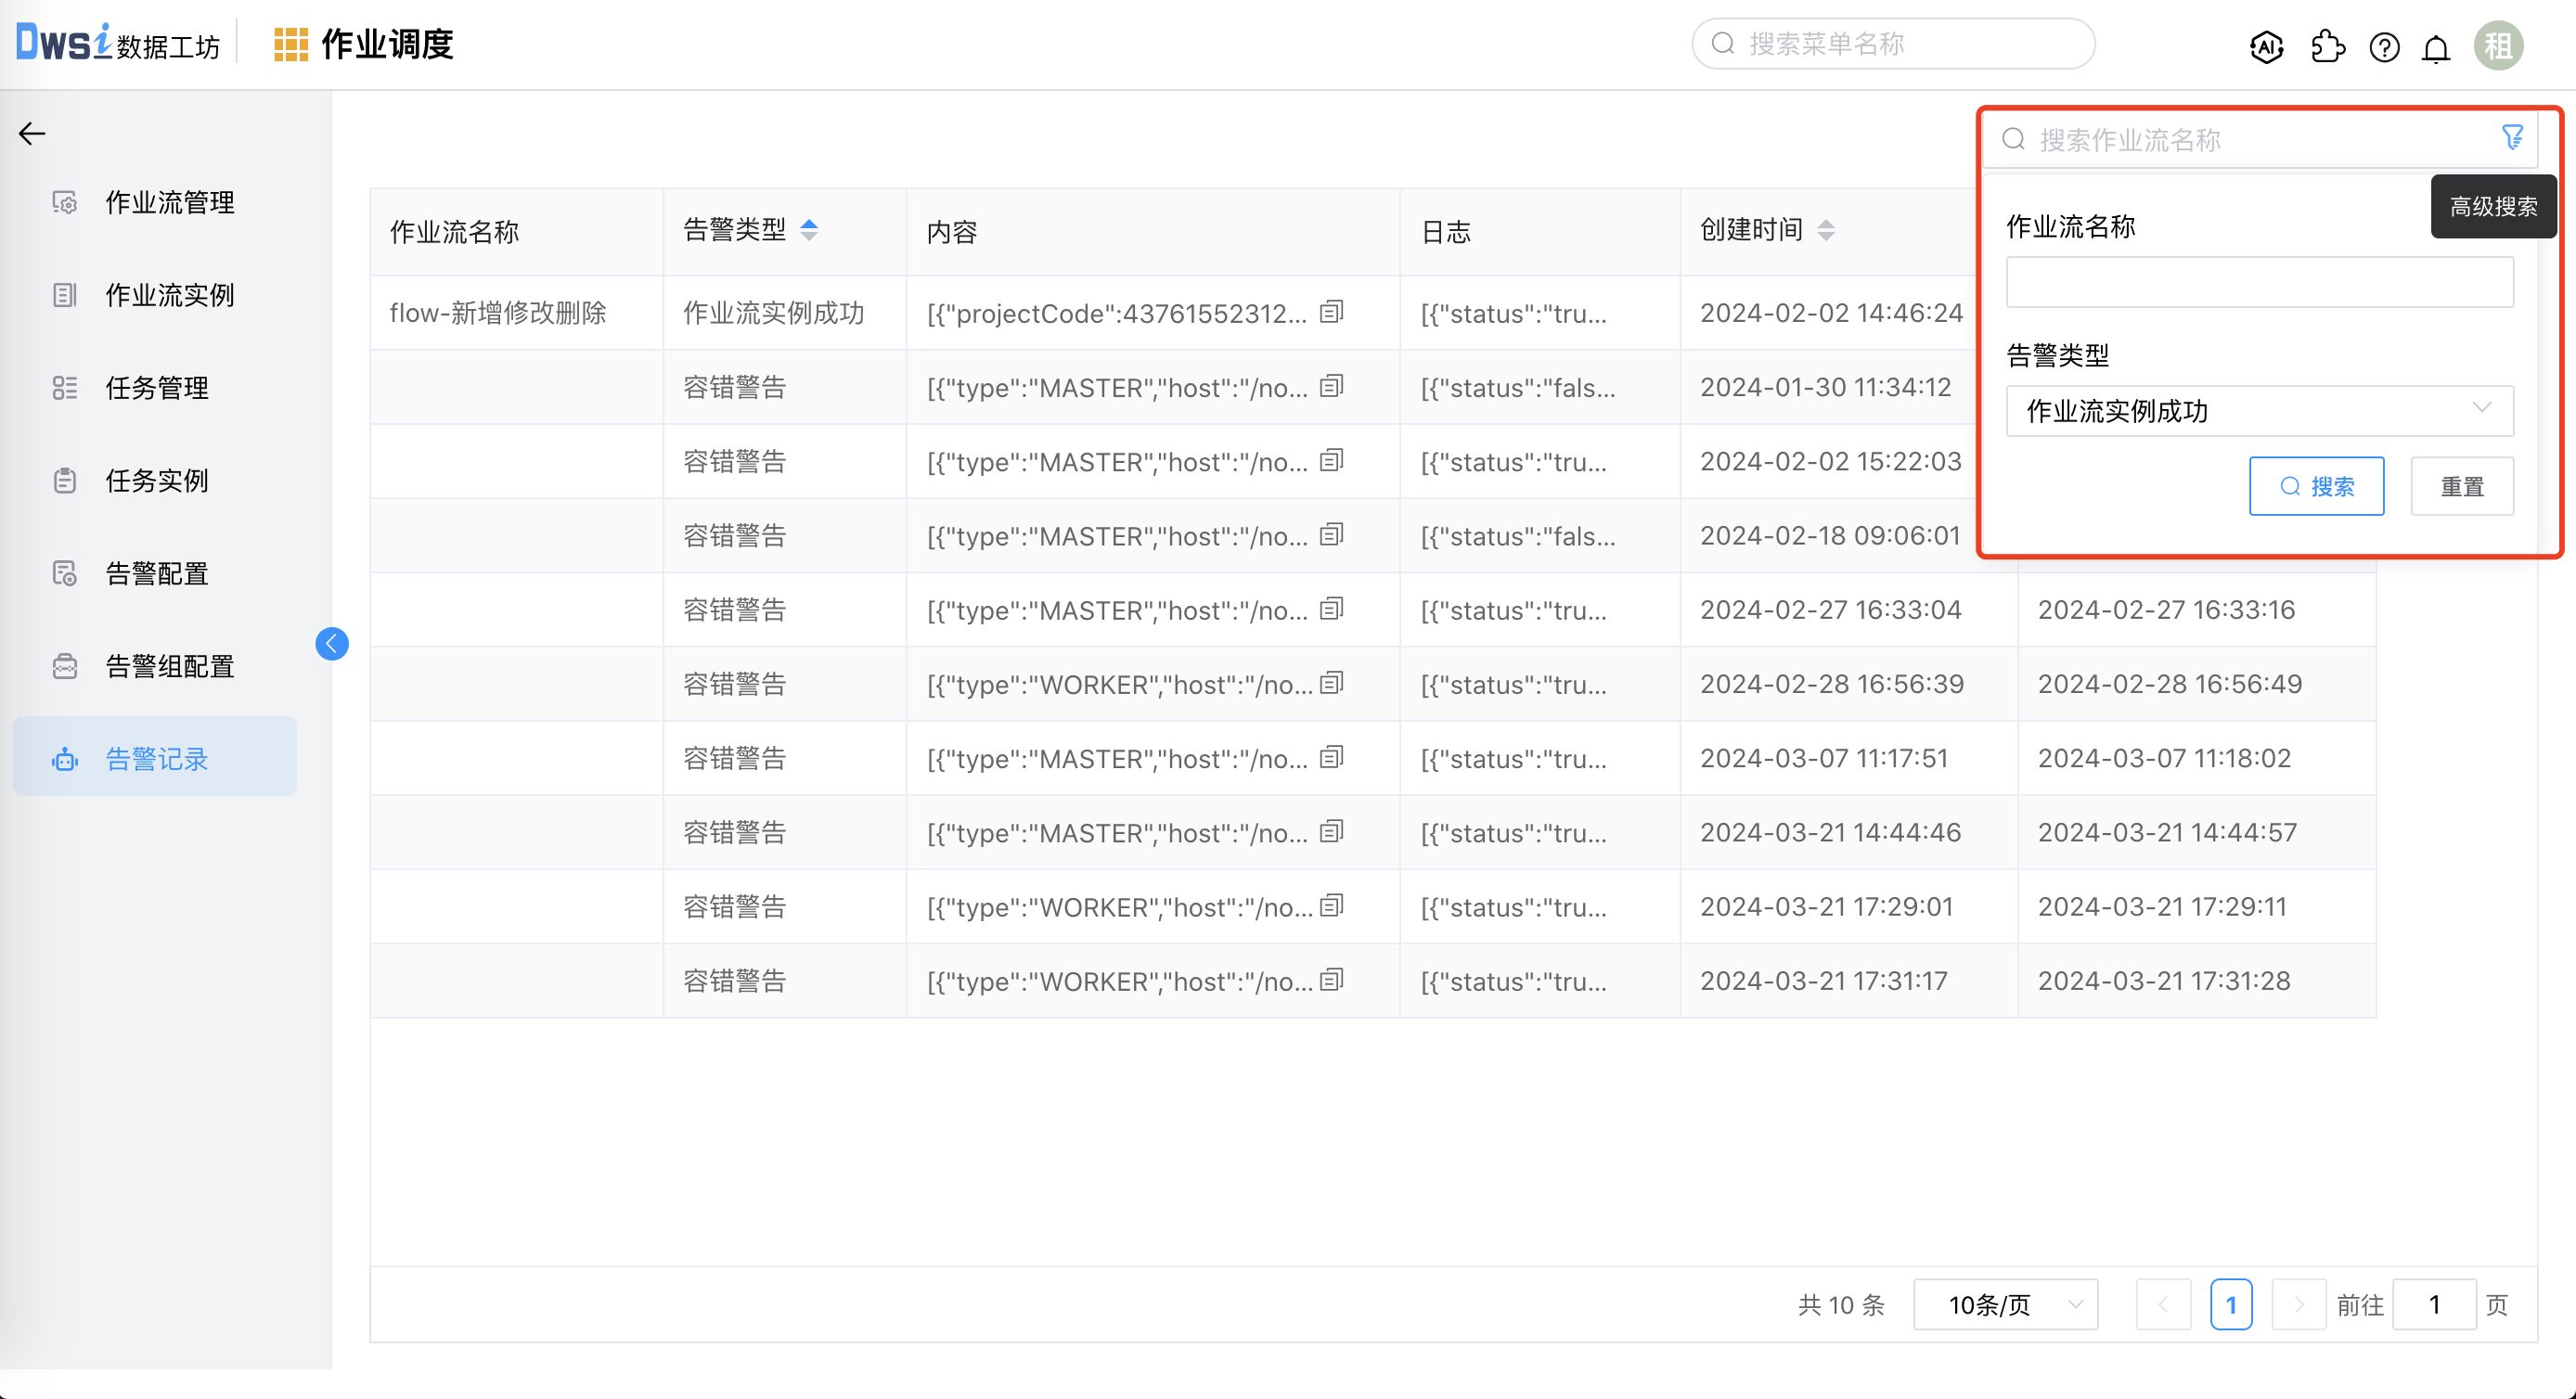
Task: Click the advanced search filter icon
Action: [x=2512, y=137]
